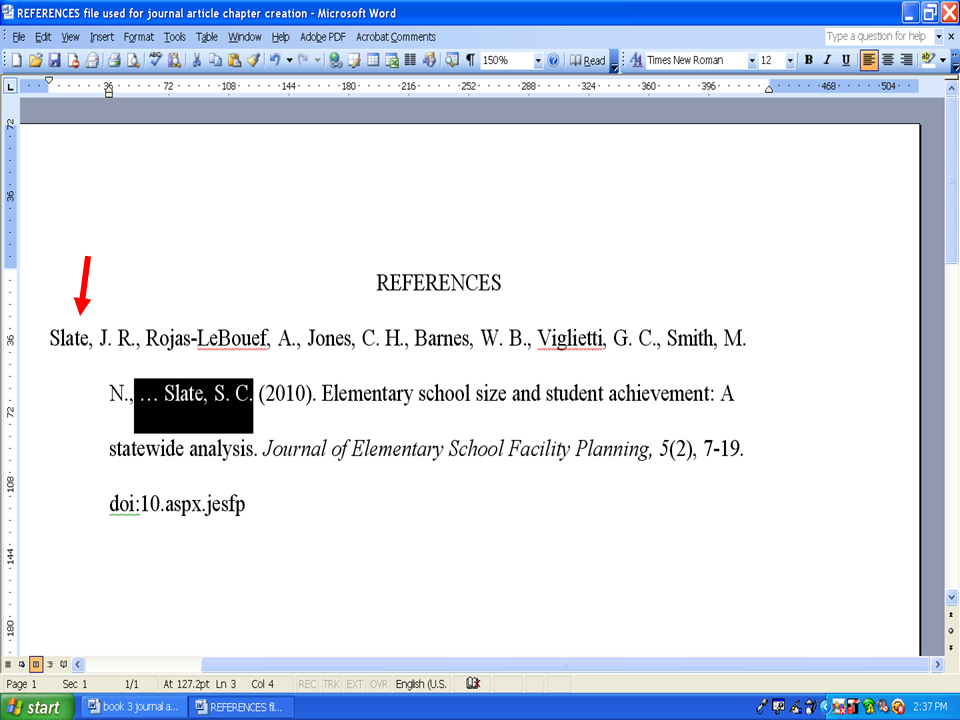Click the horizontal scrollbar thumb
The image size is (960, 720).
click(x=565, y=664)
